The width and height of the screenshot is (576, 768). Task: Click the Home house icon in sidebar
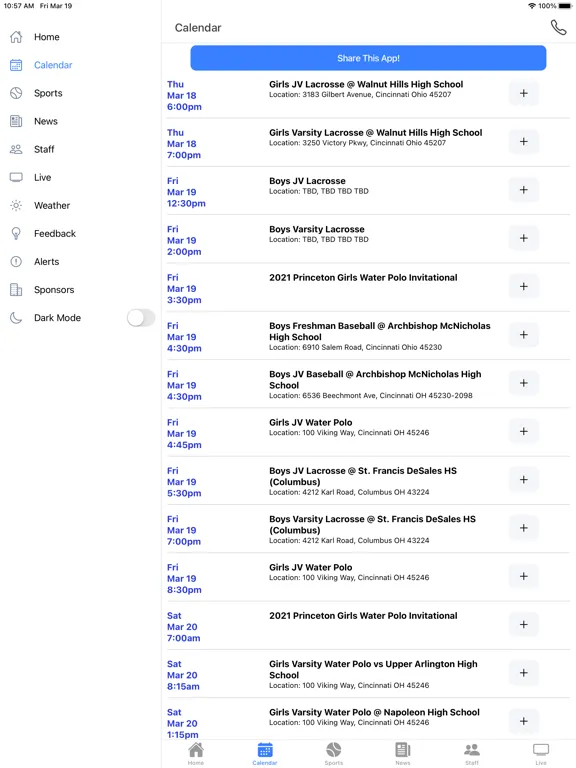(x=16, y=37)
